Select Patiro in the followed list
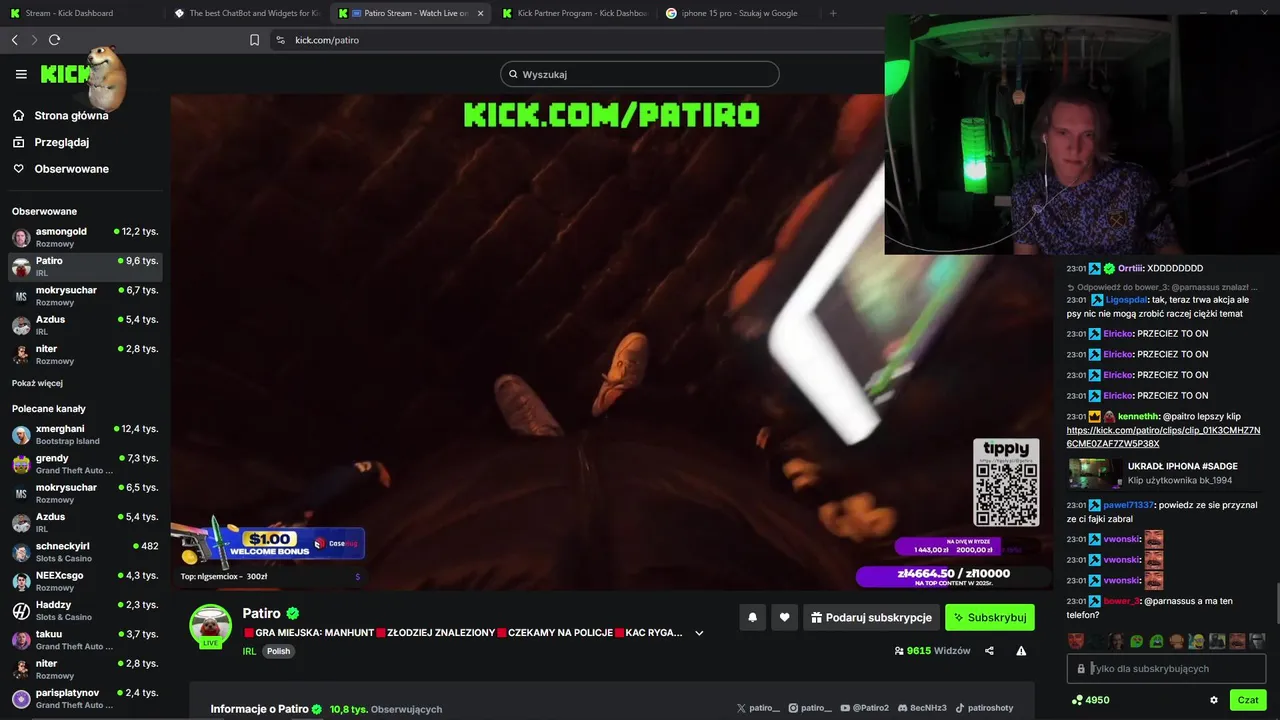The width and height of the screenshot is (1280, 720). click(85, 266)
